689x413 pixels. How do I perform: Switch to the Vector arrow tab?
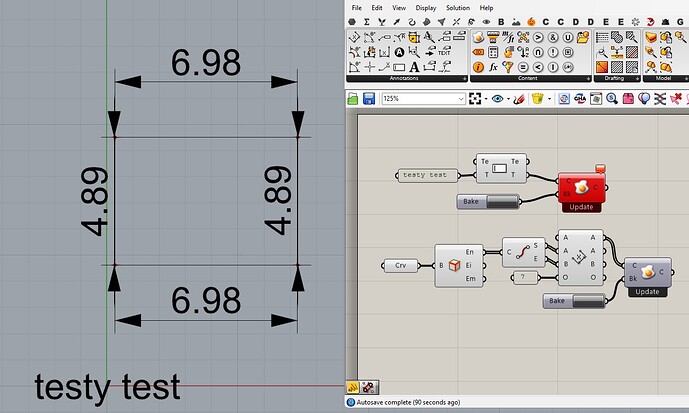[x=397, y=22]
